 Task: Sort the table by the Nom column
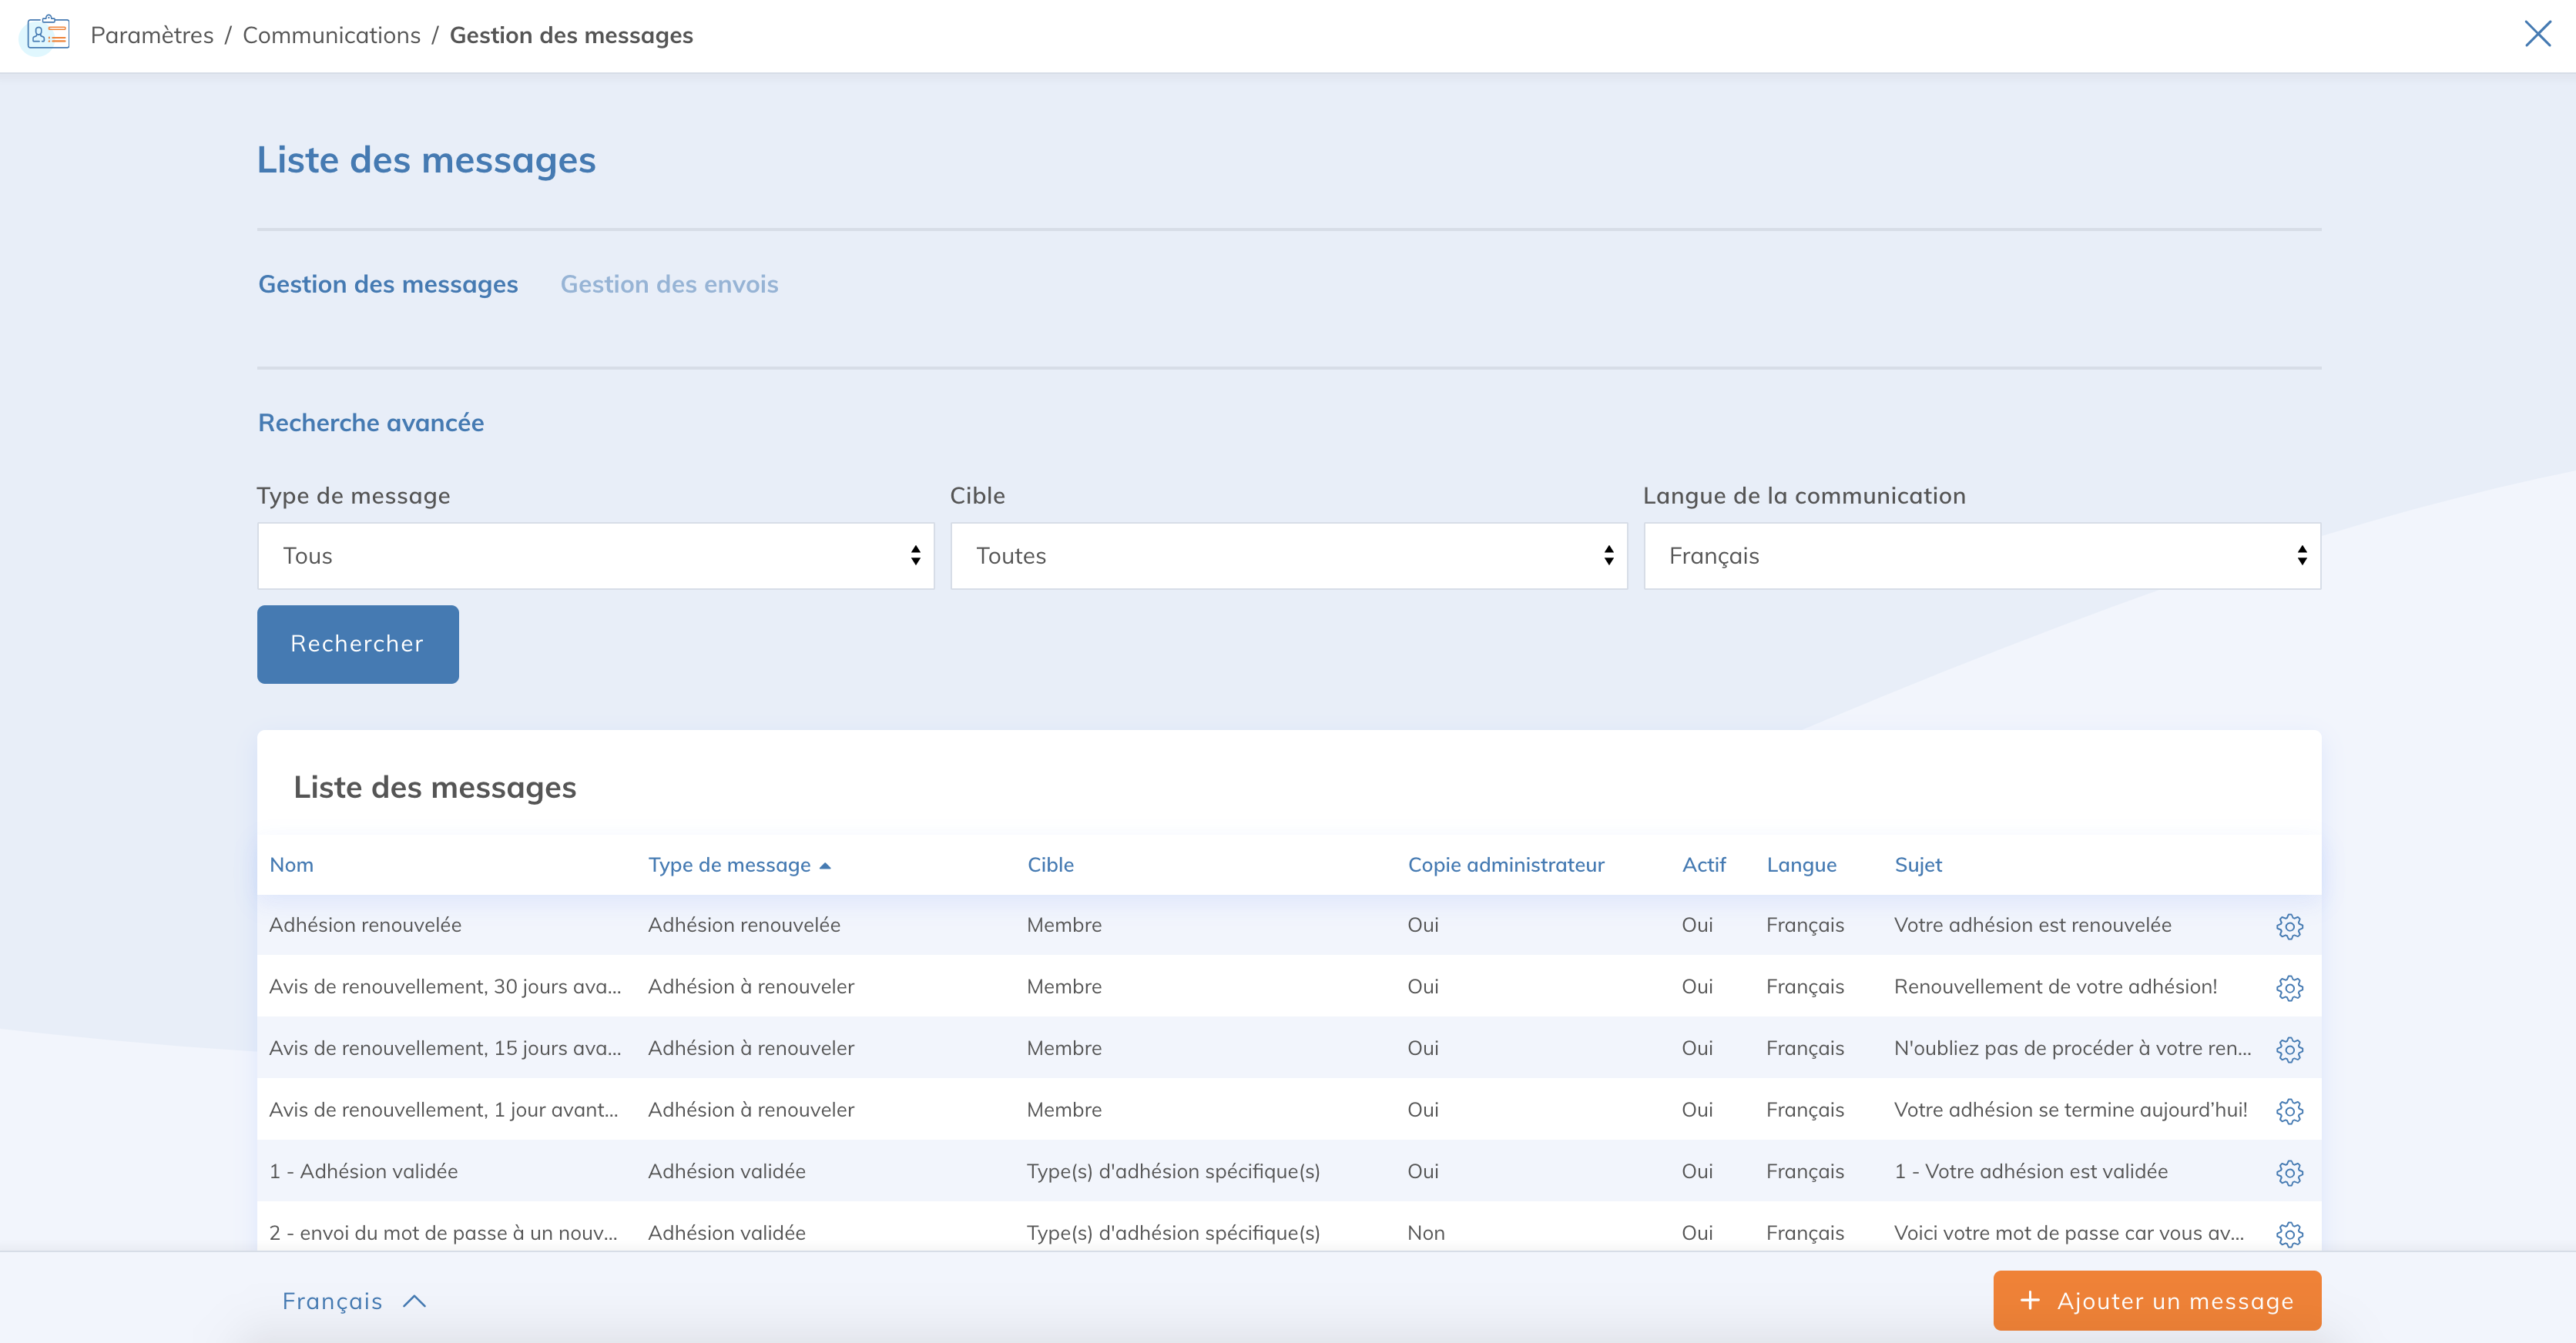pos(291,864)
